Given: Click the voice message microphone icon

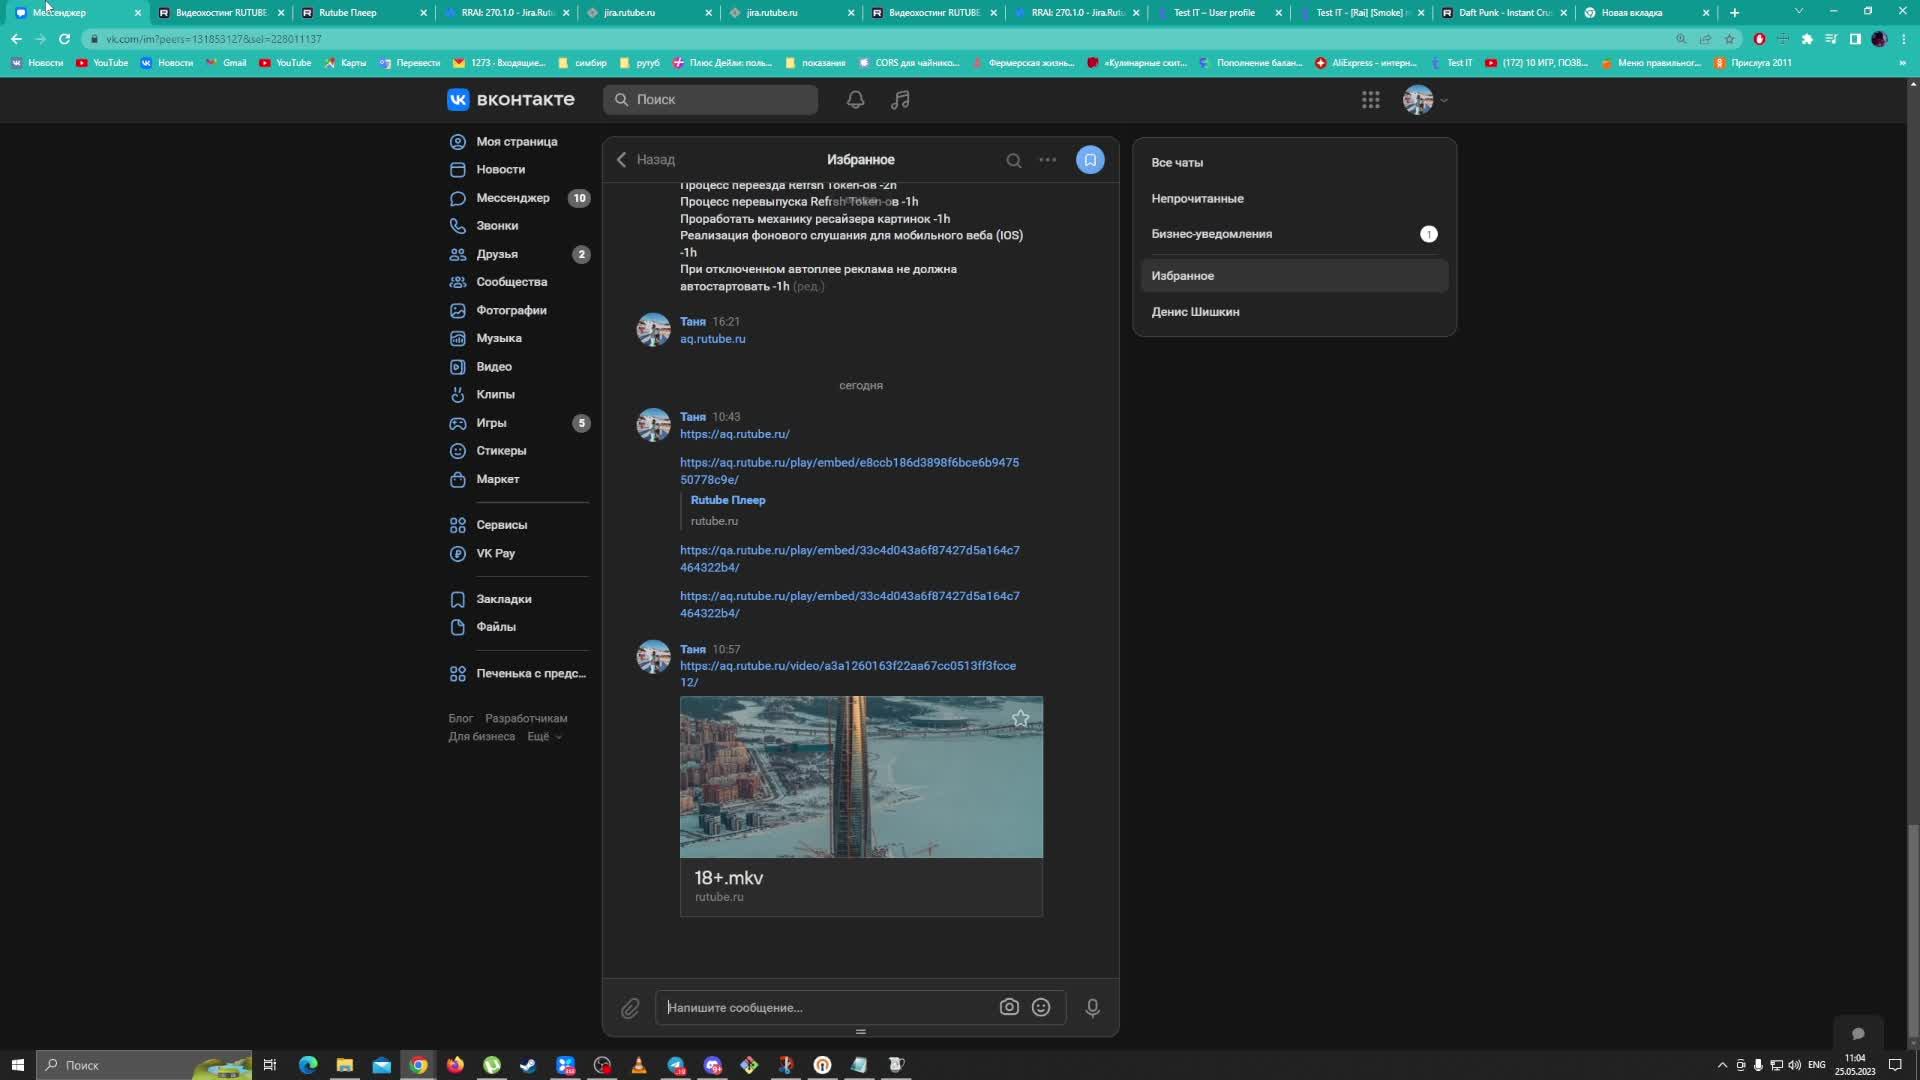Looking at the screenshot, I should pos(1092,1008).
